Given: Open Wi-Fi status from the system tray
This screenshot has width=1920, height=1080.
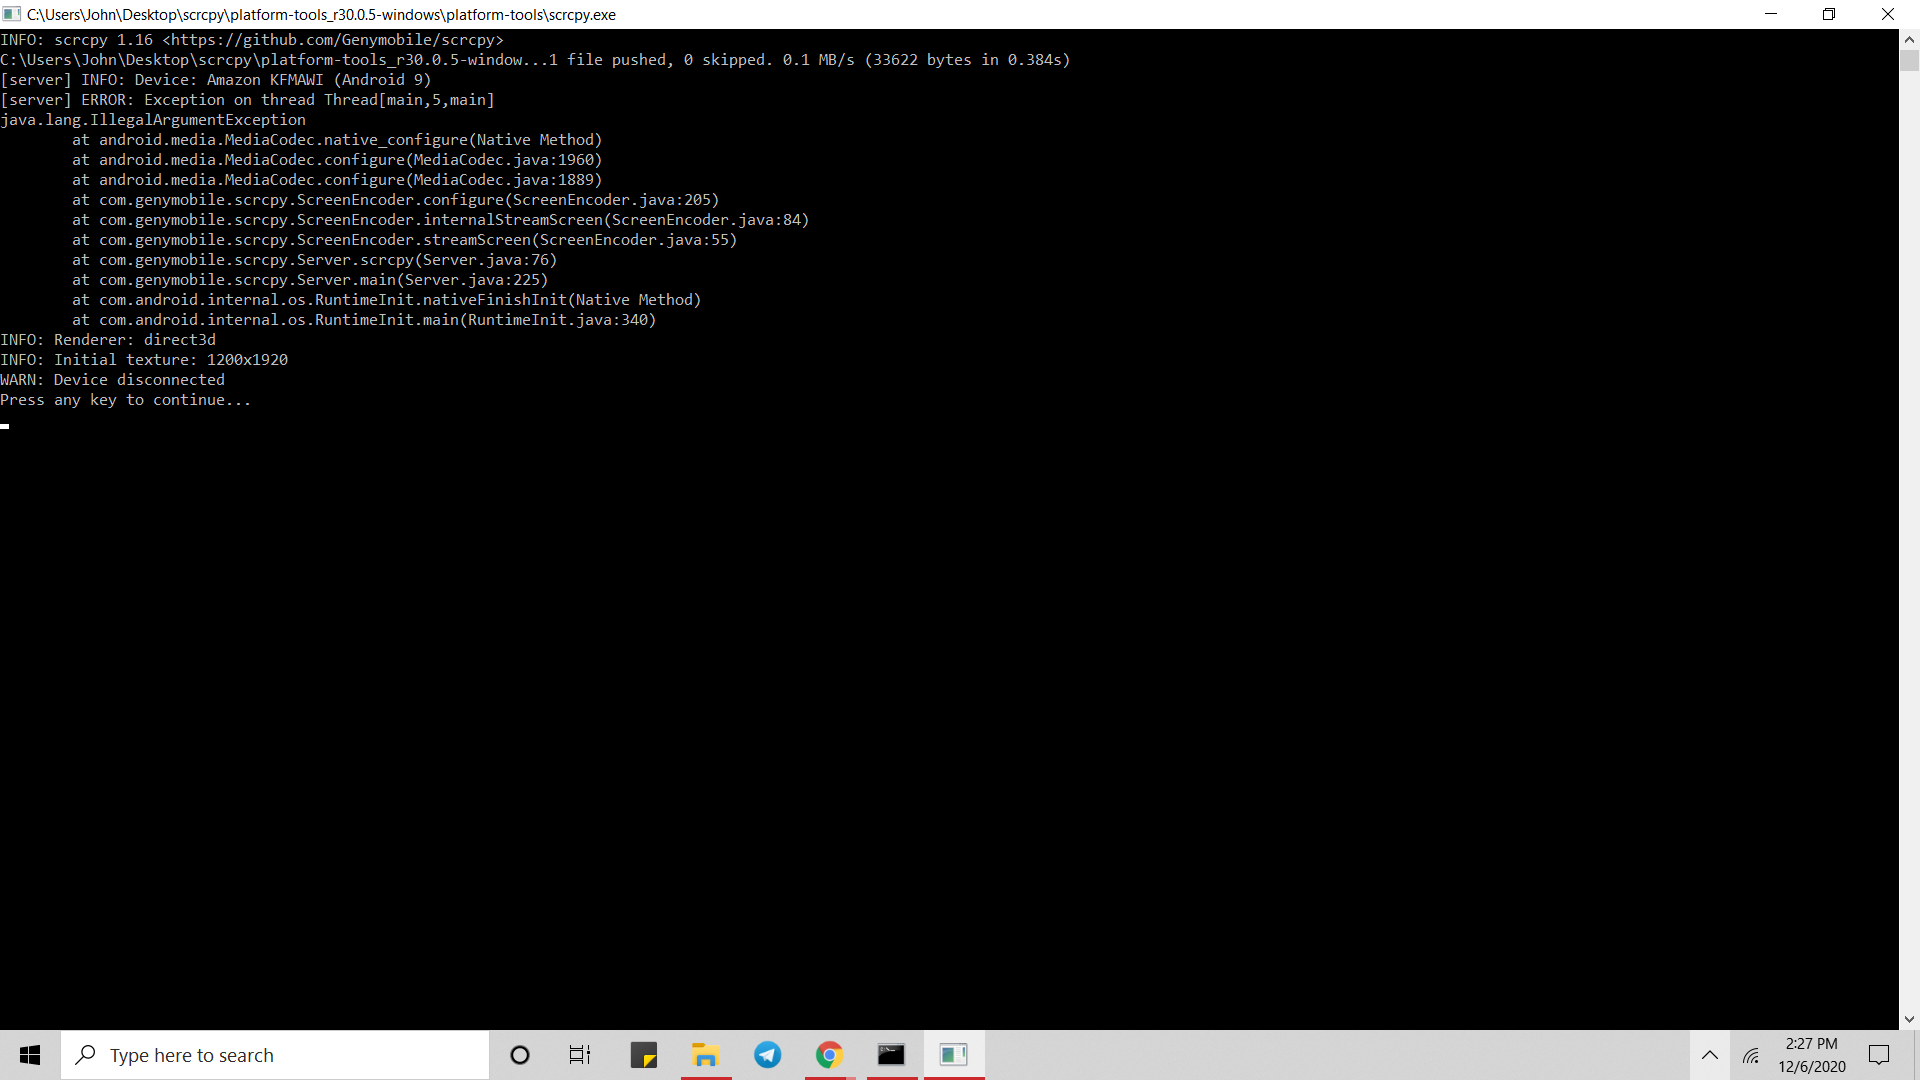Looking at the screenshot, I should 1752,1055.
